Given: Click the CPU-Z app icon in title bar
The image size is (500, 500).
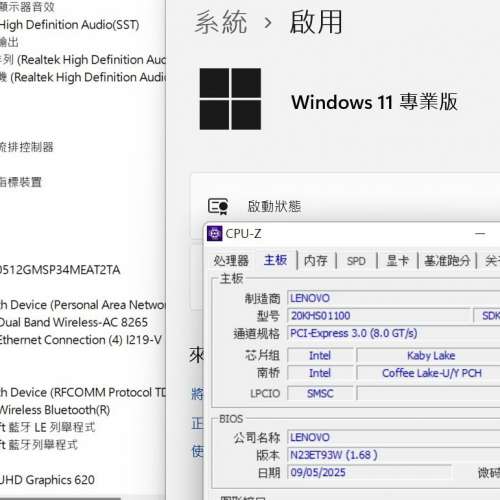Looking at the screenshot, I should [x=214, y=233].
